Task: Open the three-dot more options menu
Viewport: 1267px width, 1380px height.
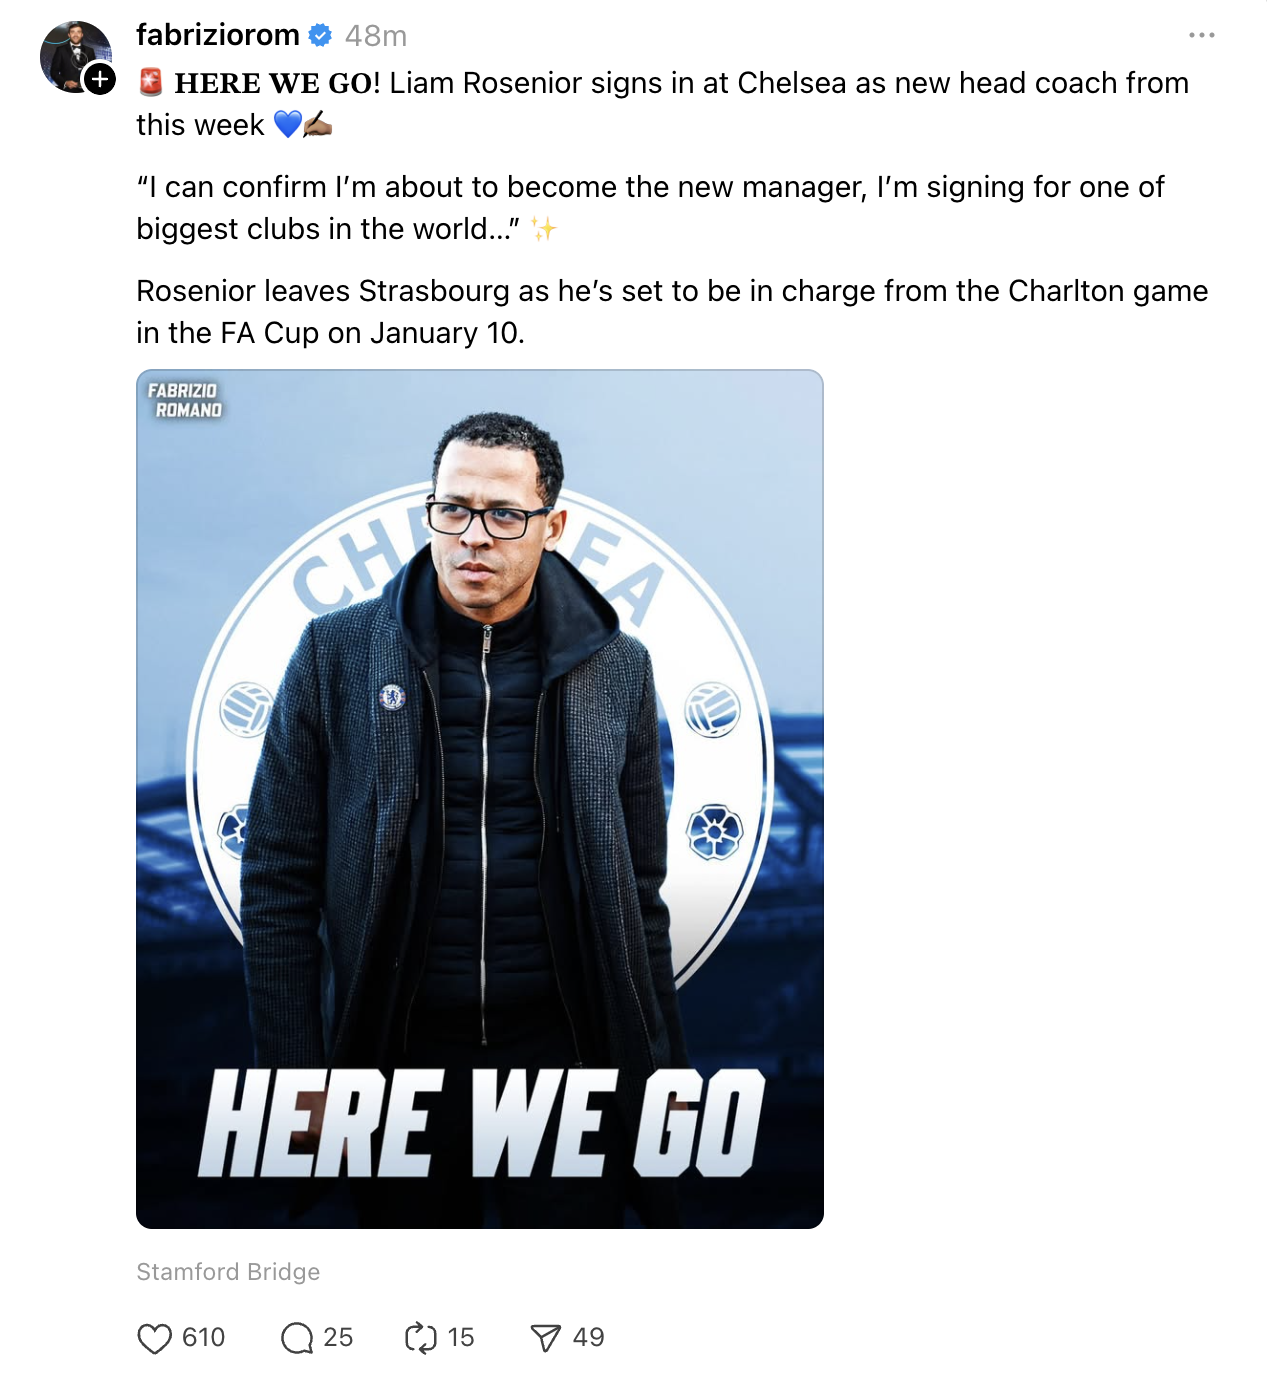Action: pos(1201,35)
